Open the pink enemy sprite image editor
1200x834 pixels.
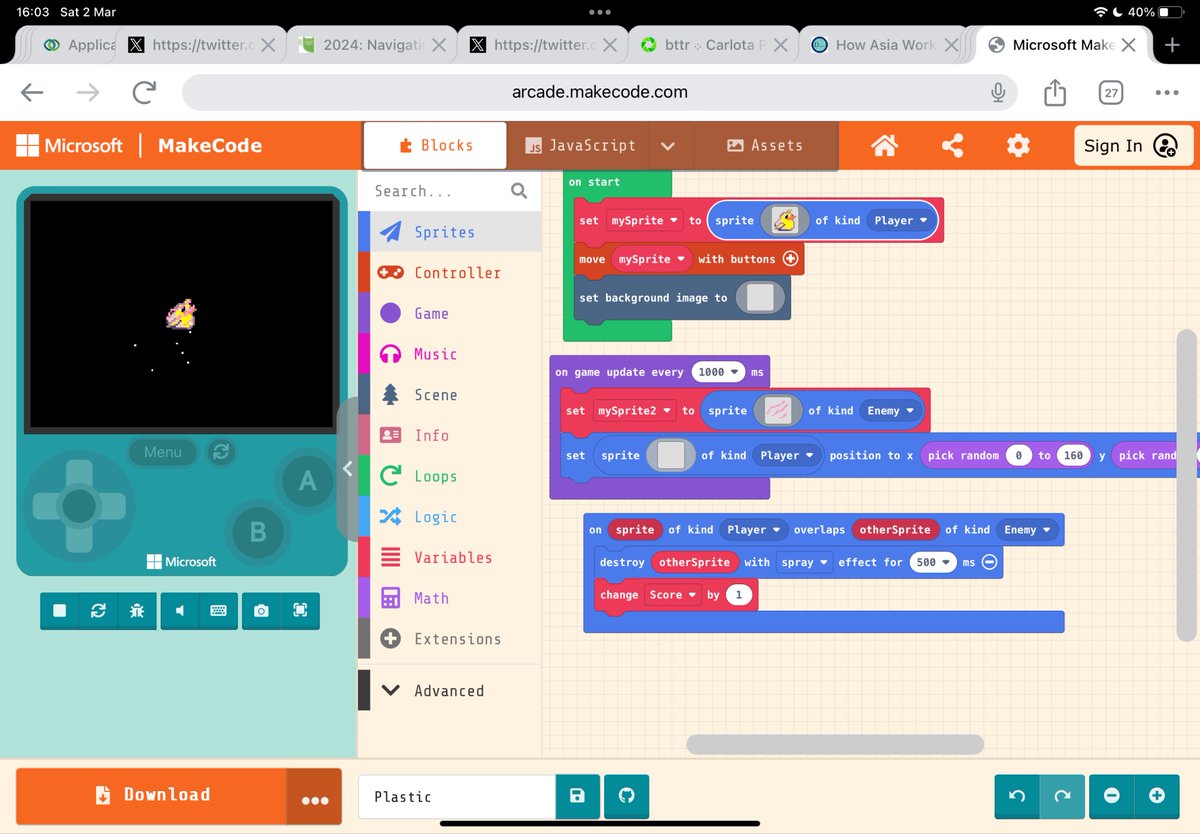778,411
